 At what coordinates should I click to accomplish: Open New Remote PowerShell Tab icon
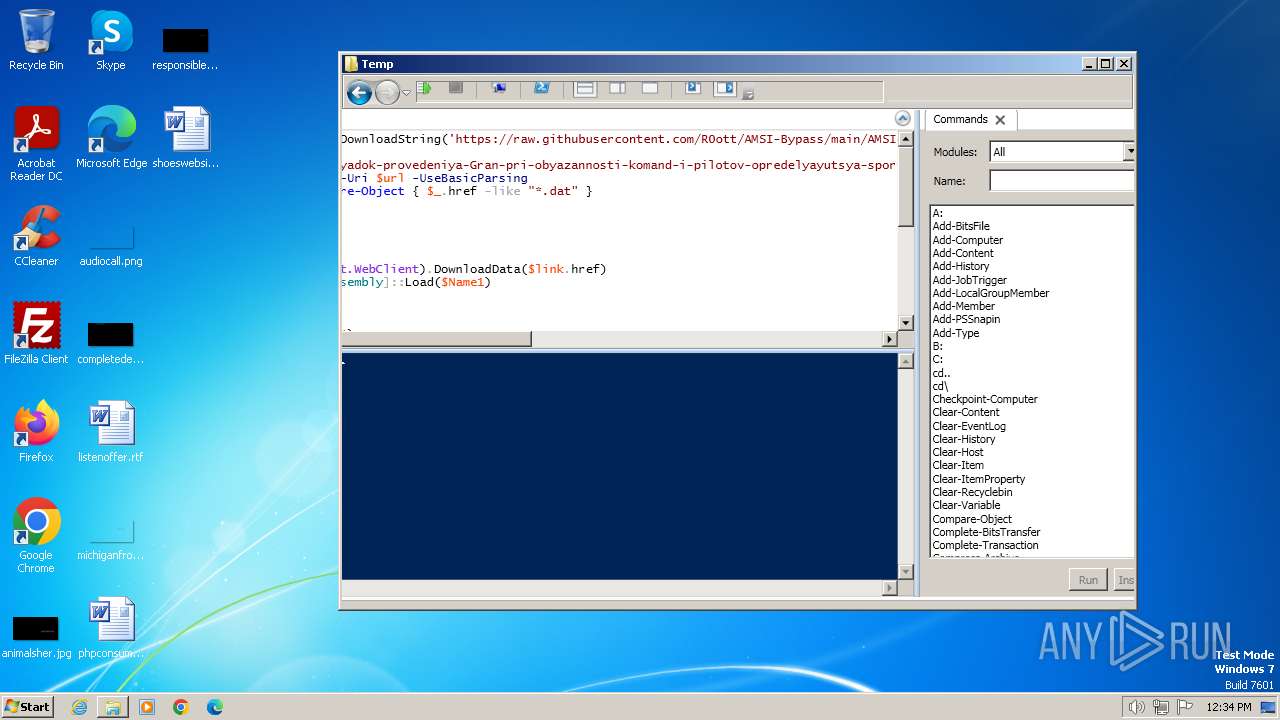point(499,88)
